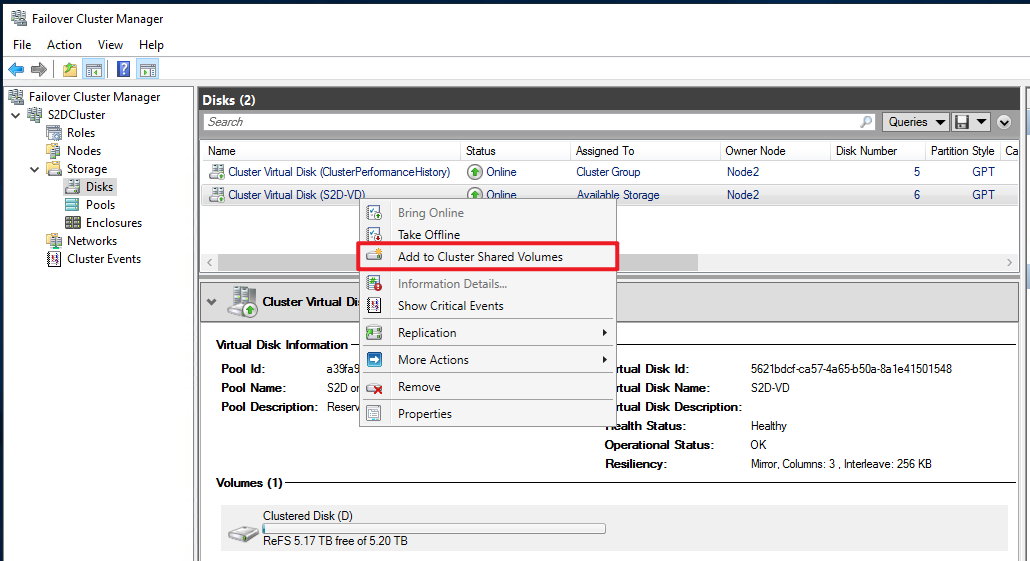Open the Help menu
This screenshot has height=561, width=1030.
[151, 45]
